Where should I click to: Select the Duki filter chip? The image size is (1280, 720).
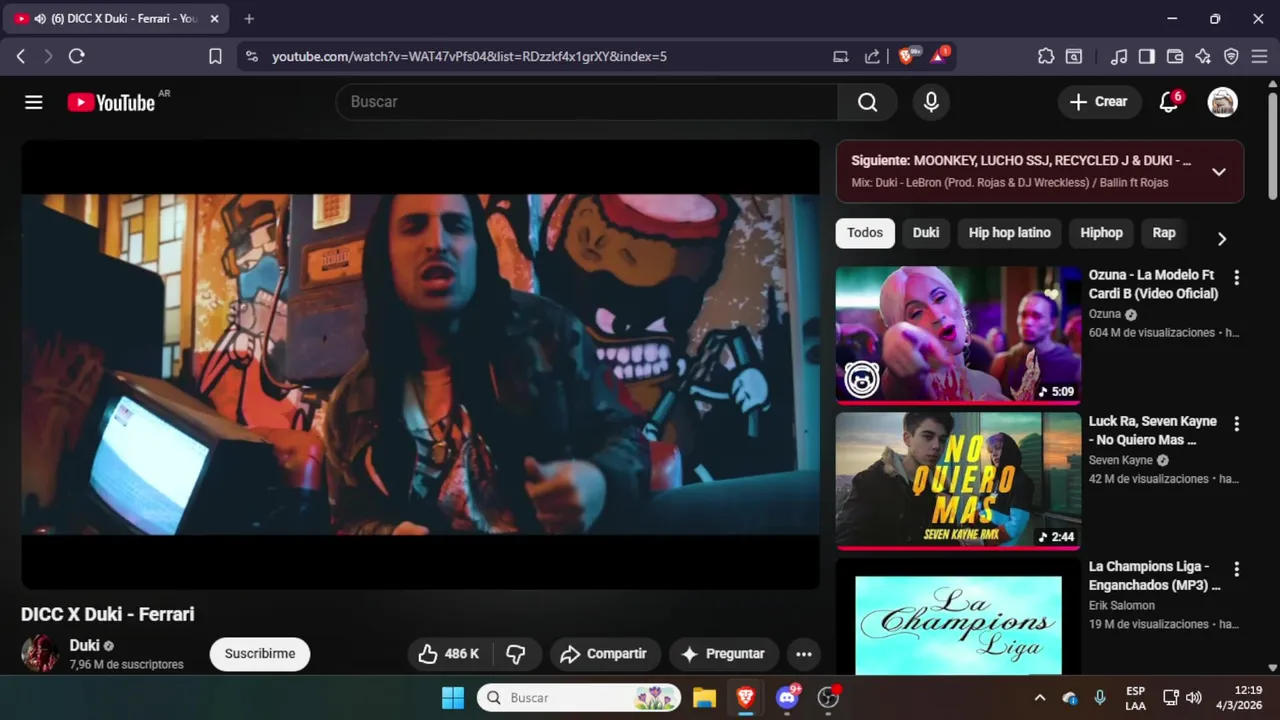pyautogui.click(x=926, y=233)
